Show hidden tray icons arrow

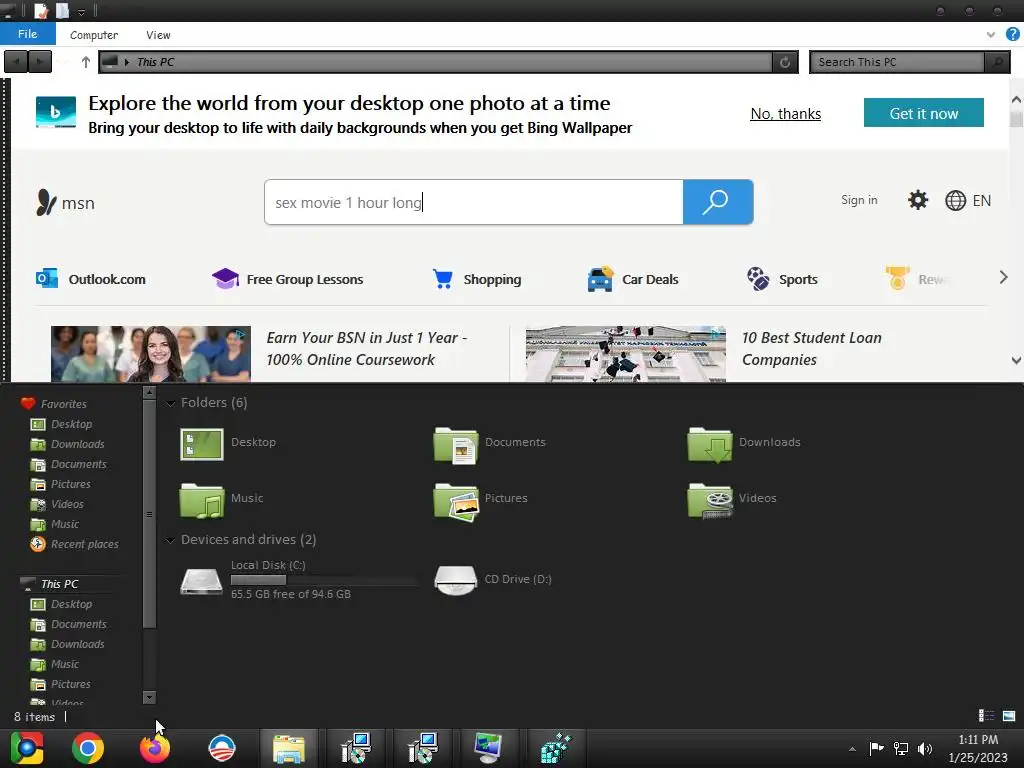(x=852, y=748)
